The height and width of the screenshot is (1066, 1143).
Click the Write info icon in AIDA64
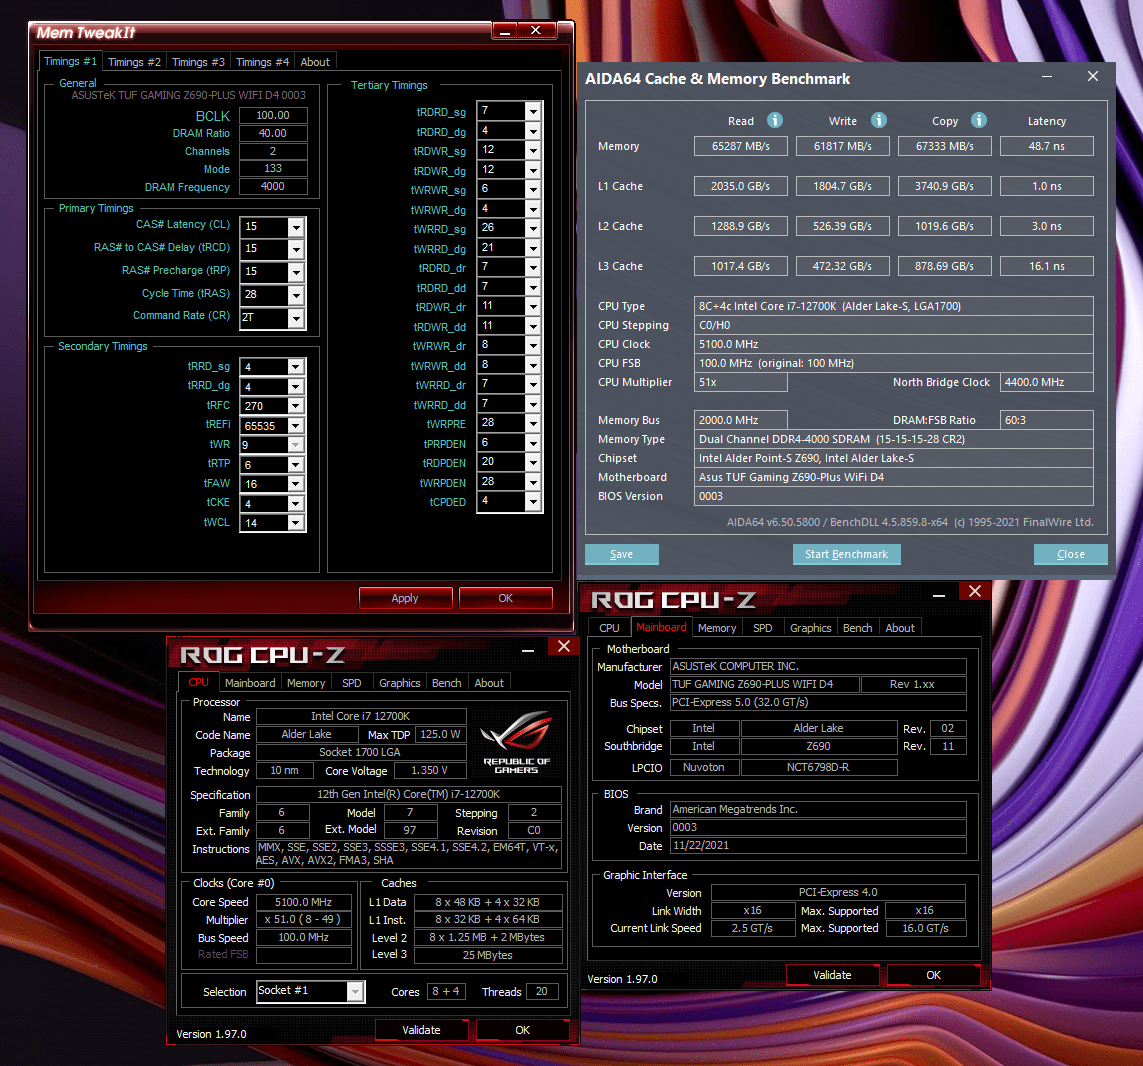click(879, 120)
